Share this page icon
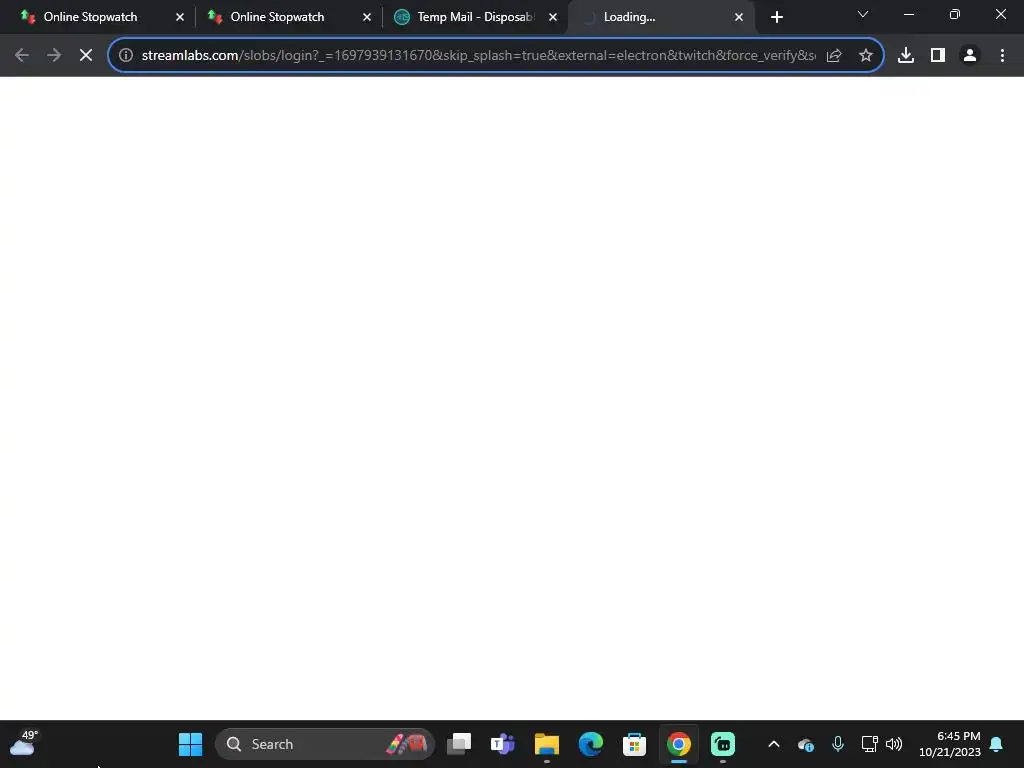The image size is (1024, 768). (x=834, y=56)
